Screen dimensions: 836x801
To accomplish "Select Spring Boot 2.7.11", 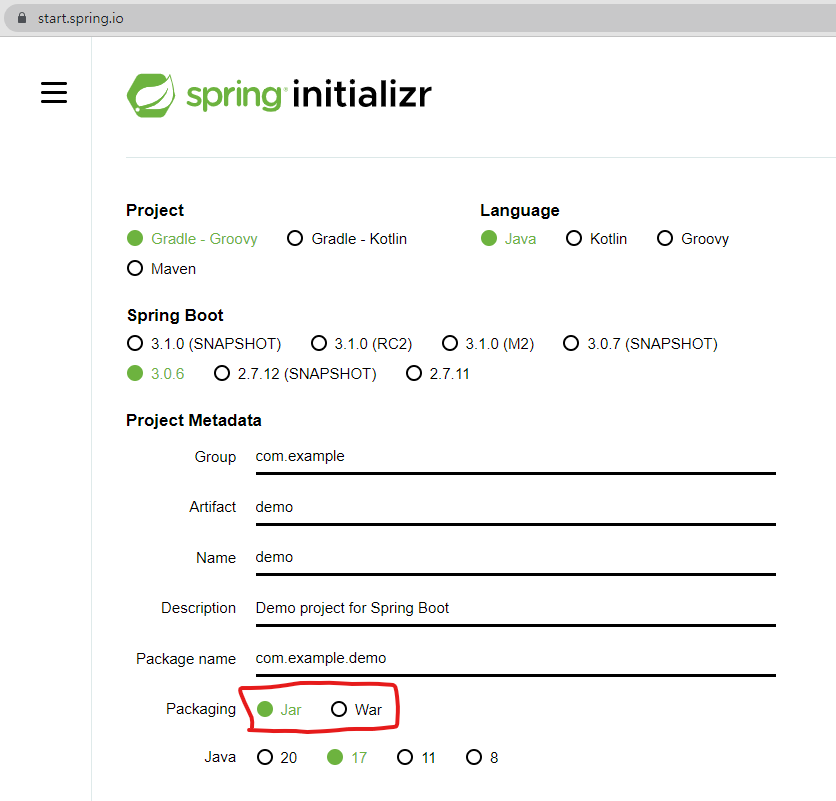I will (x=437, y=373).
